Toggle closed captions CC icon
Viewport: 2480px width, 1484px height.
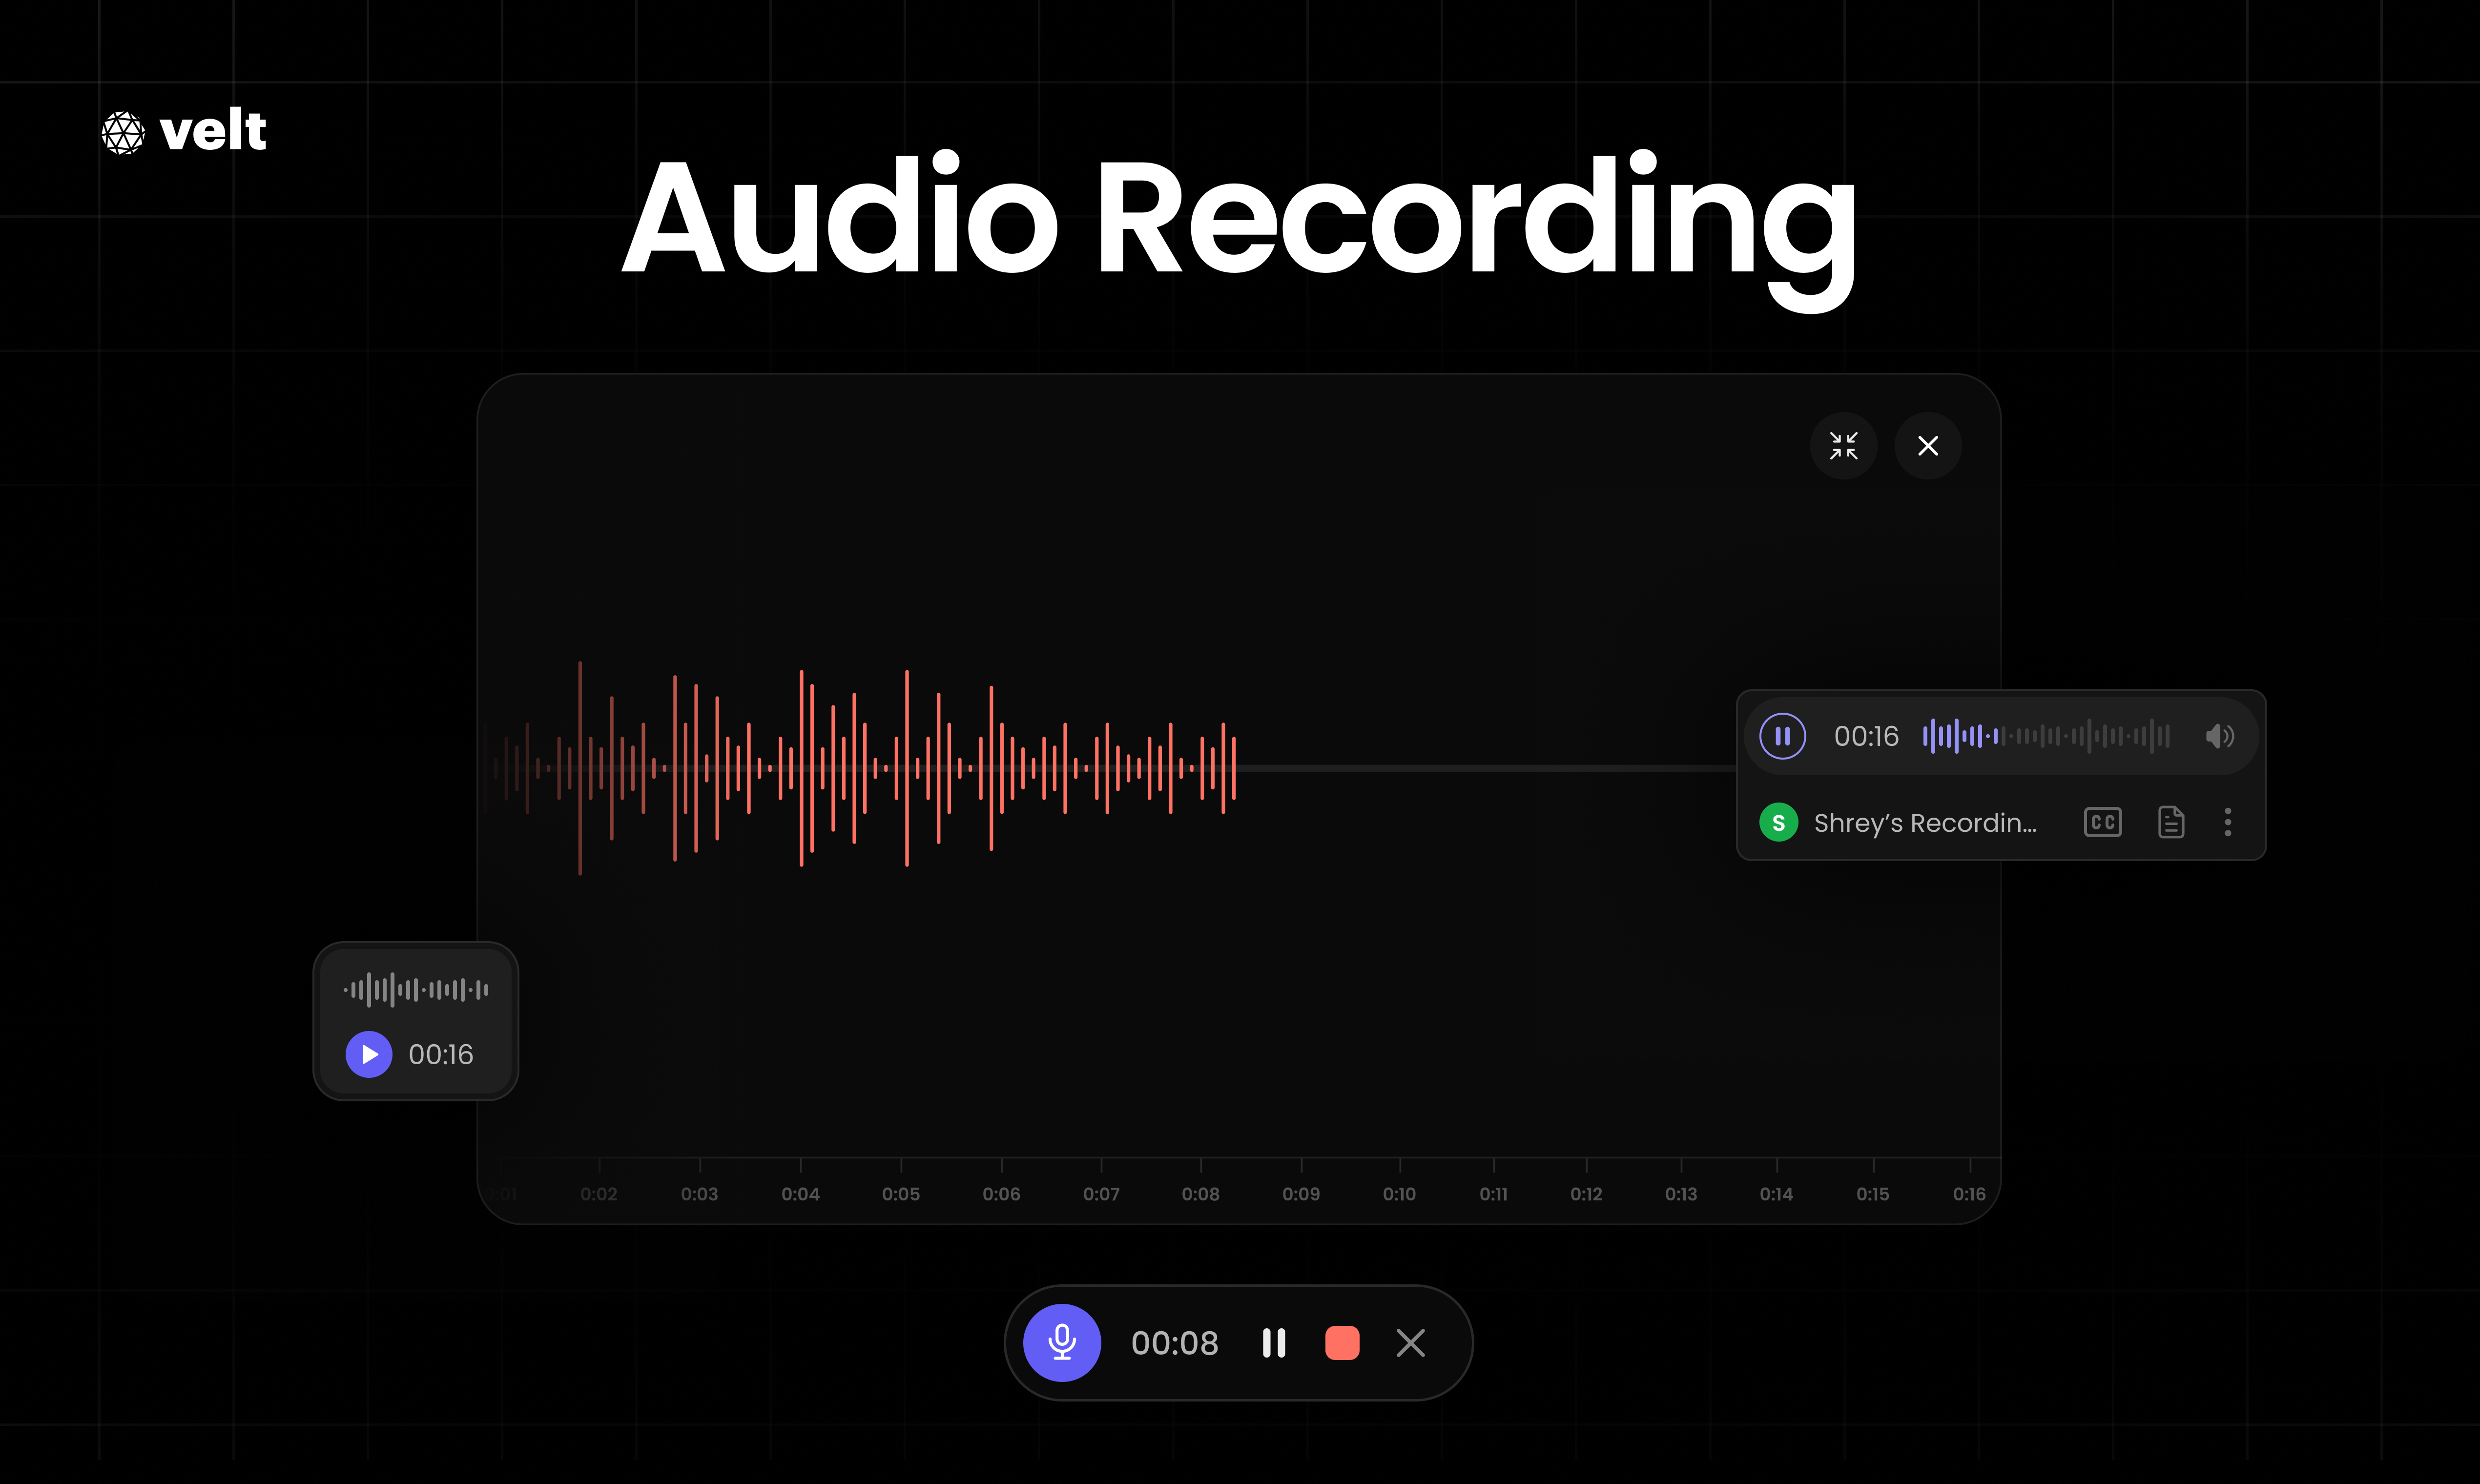coord(2102,823)
